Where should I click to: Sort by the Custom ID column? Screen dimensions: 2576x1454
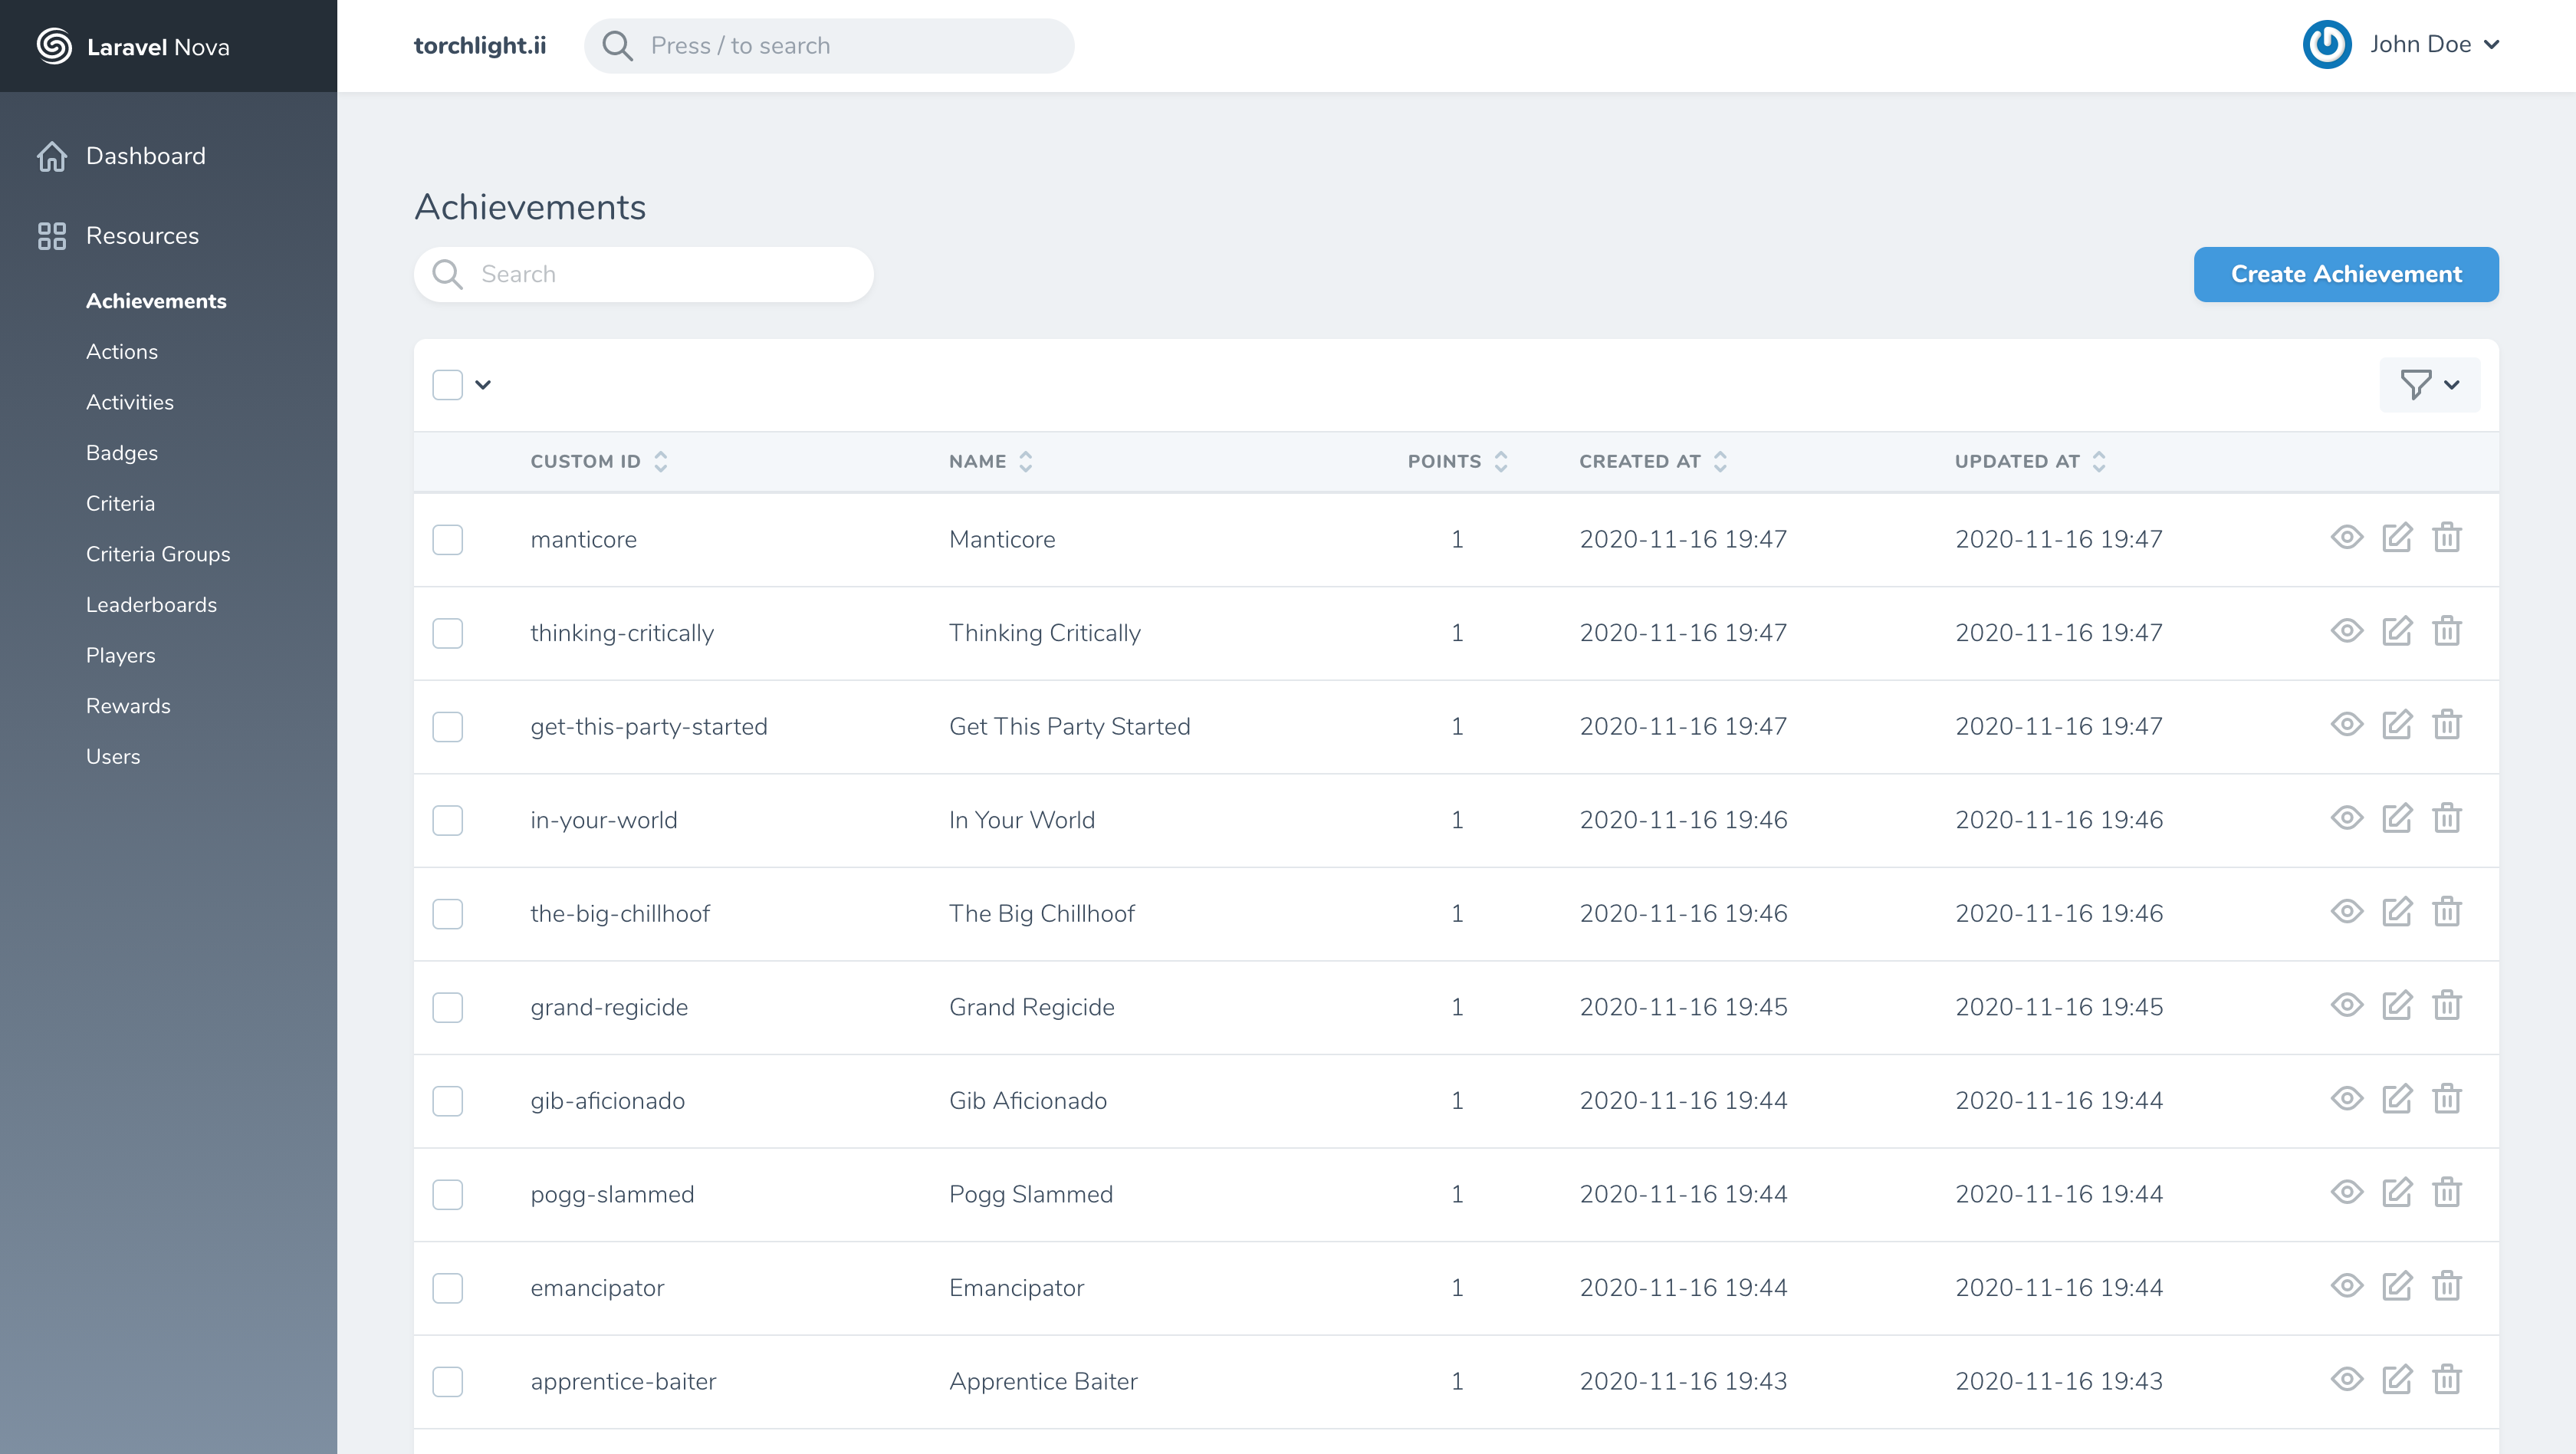tap(598, 461)
